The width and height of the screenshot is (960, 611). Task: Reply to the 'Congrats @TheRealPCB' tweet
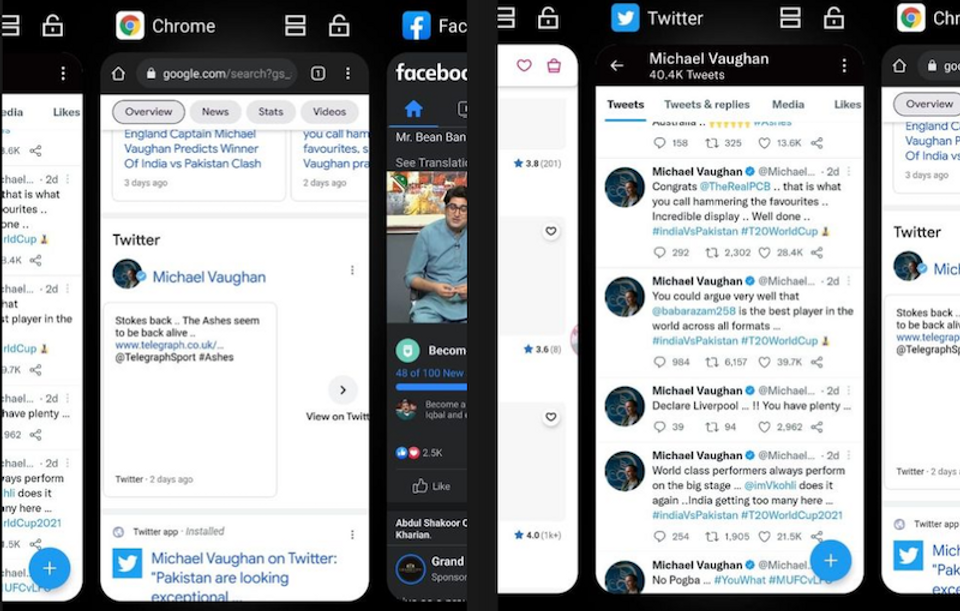659,252
